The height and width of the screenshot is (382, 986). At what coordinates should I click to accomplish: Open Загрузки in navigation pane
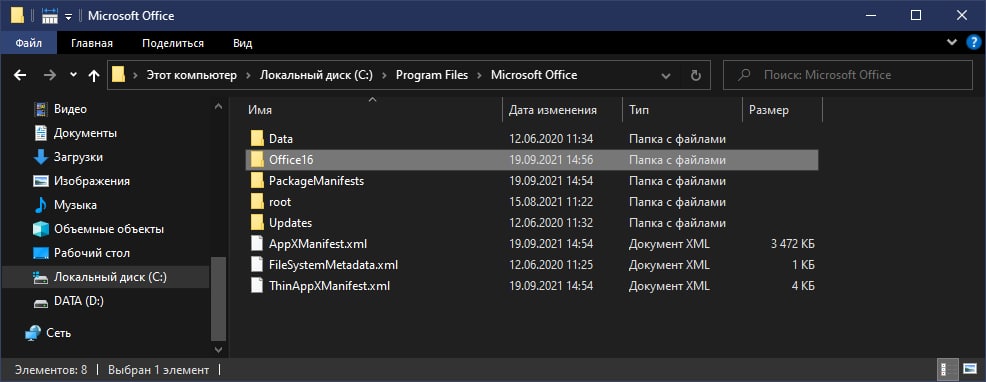[78, 157]
